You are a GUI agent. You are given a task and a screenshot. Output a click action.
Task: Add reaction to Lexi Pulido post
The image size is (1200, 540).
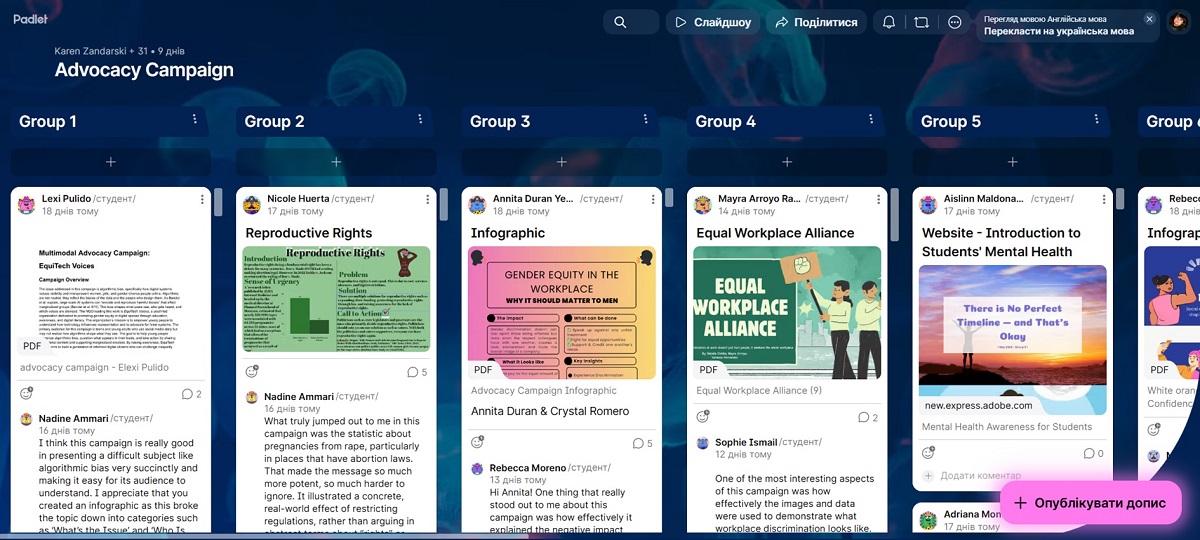pyautogui.click(x=27, y=393)
